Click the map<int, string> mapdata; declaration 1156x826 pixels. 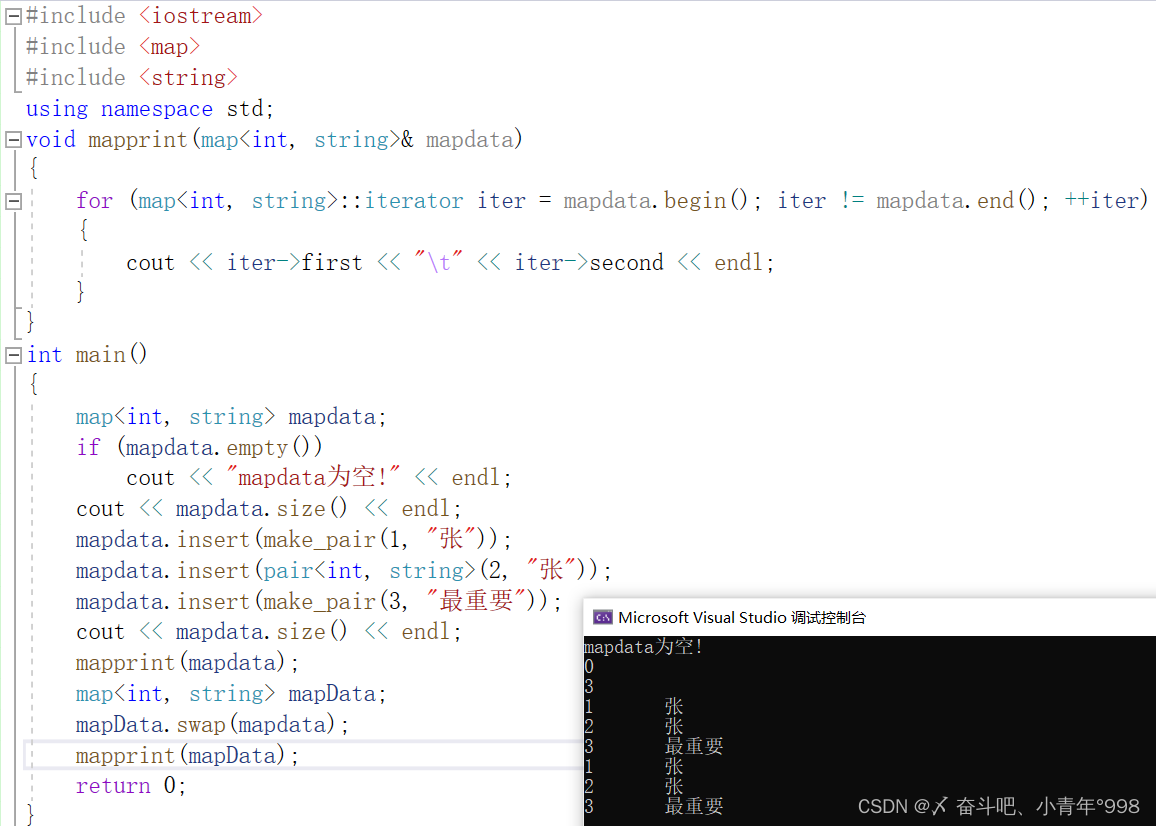pyautogui.click(x=231, y=417)
